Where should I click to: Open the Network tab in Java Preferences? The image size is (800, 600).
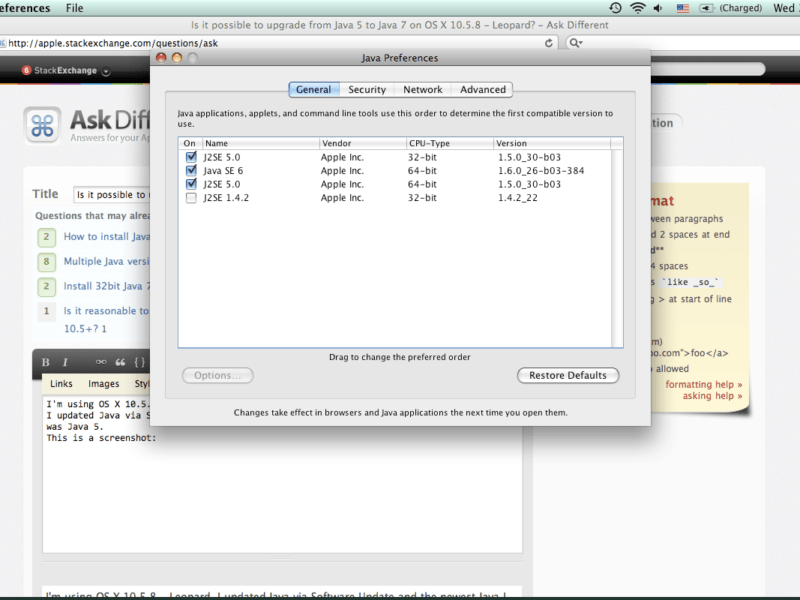tap(423, 90)
